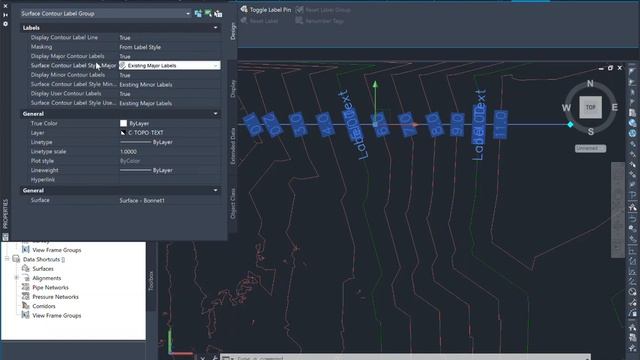Click the Lineweight ByLayer line preview
This screenshot has width=640, height=360.
(136, 170)
